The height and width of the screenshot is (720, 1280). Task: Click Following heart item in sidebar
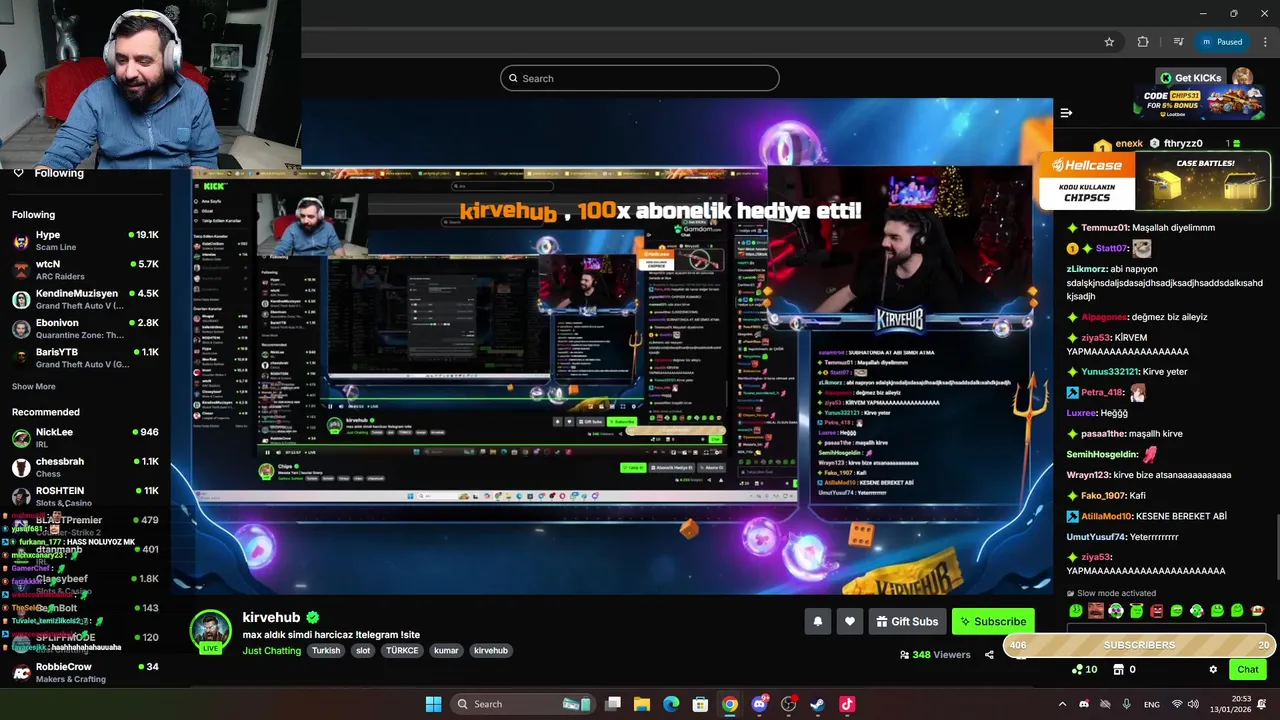[48, 173]
